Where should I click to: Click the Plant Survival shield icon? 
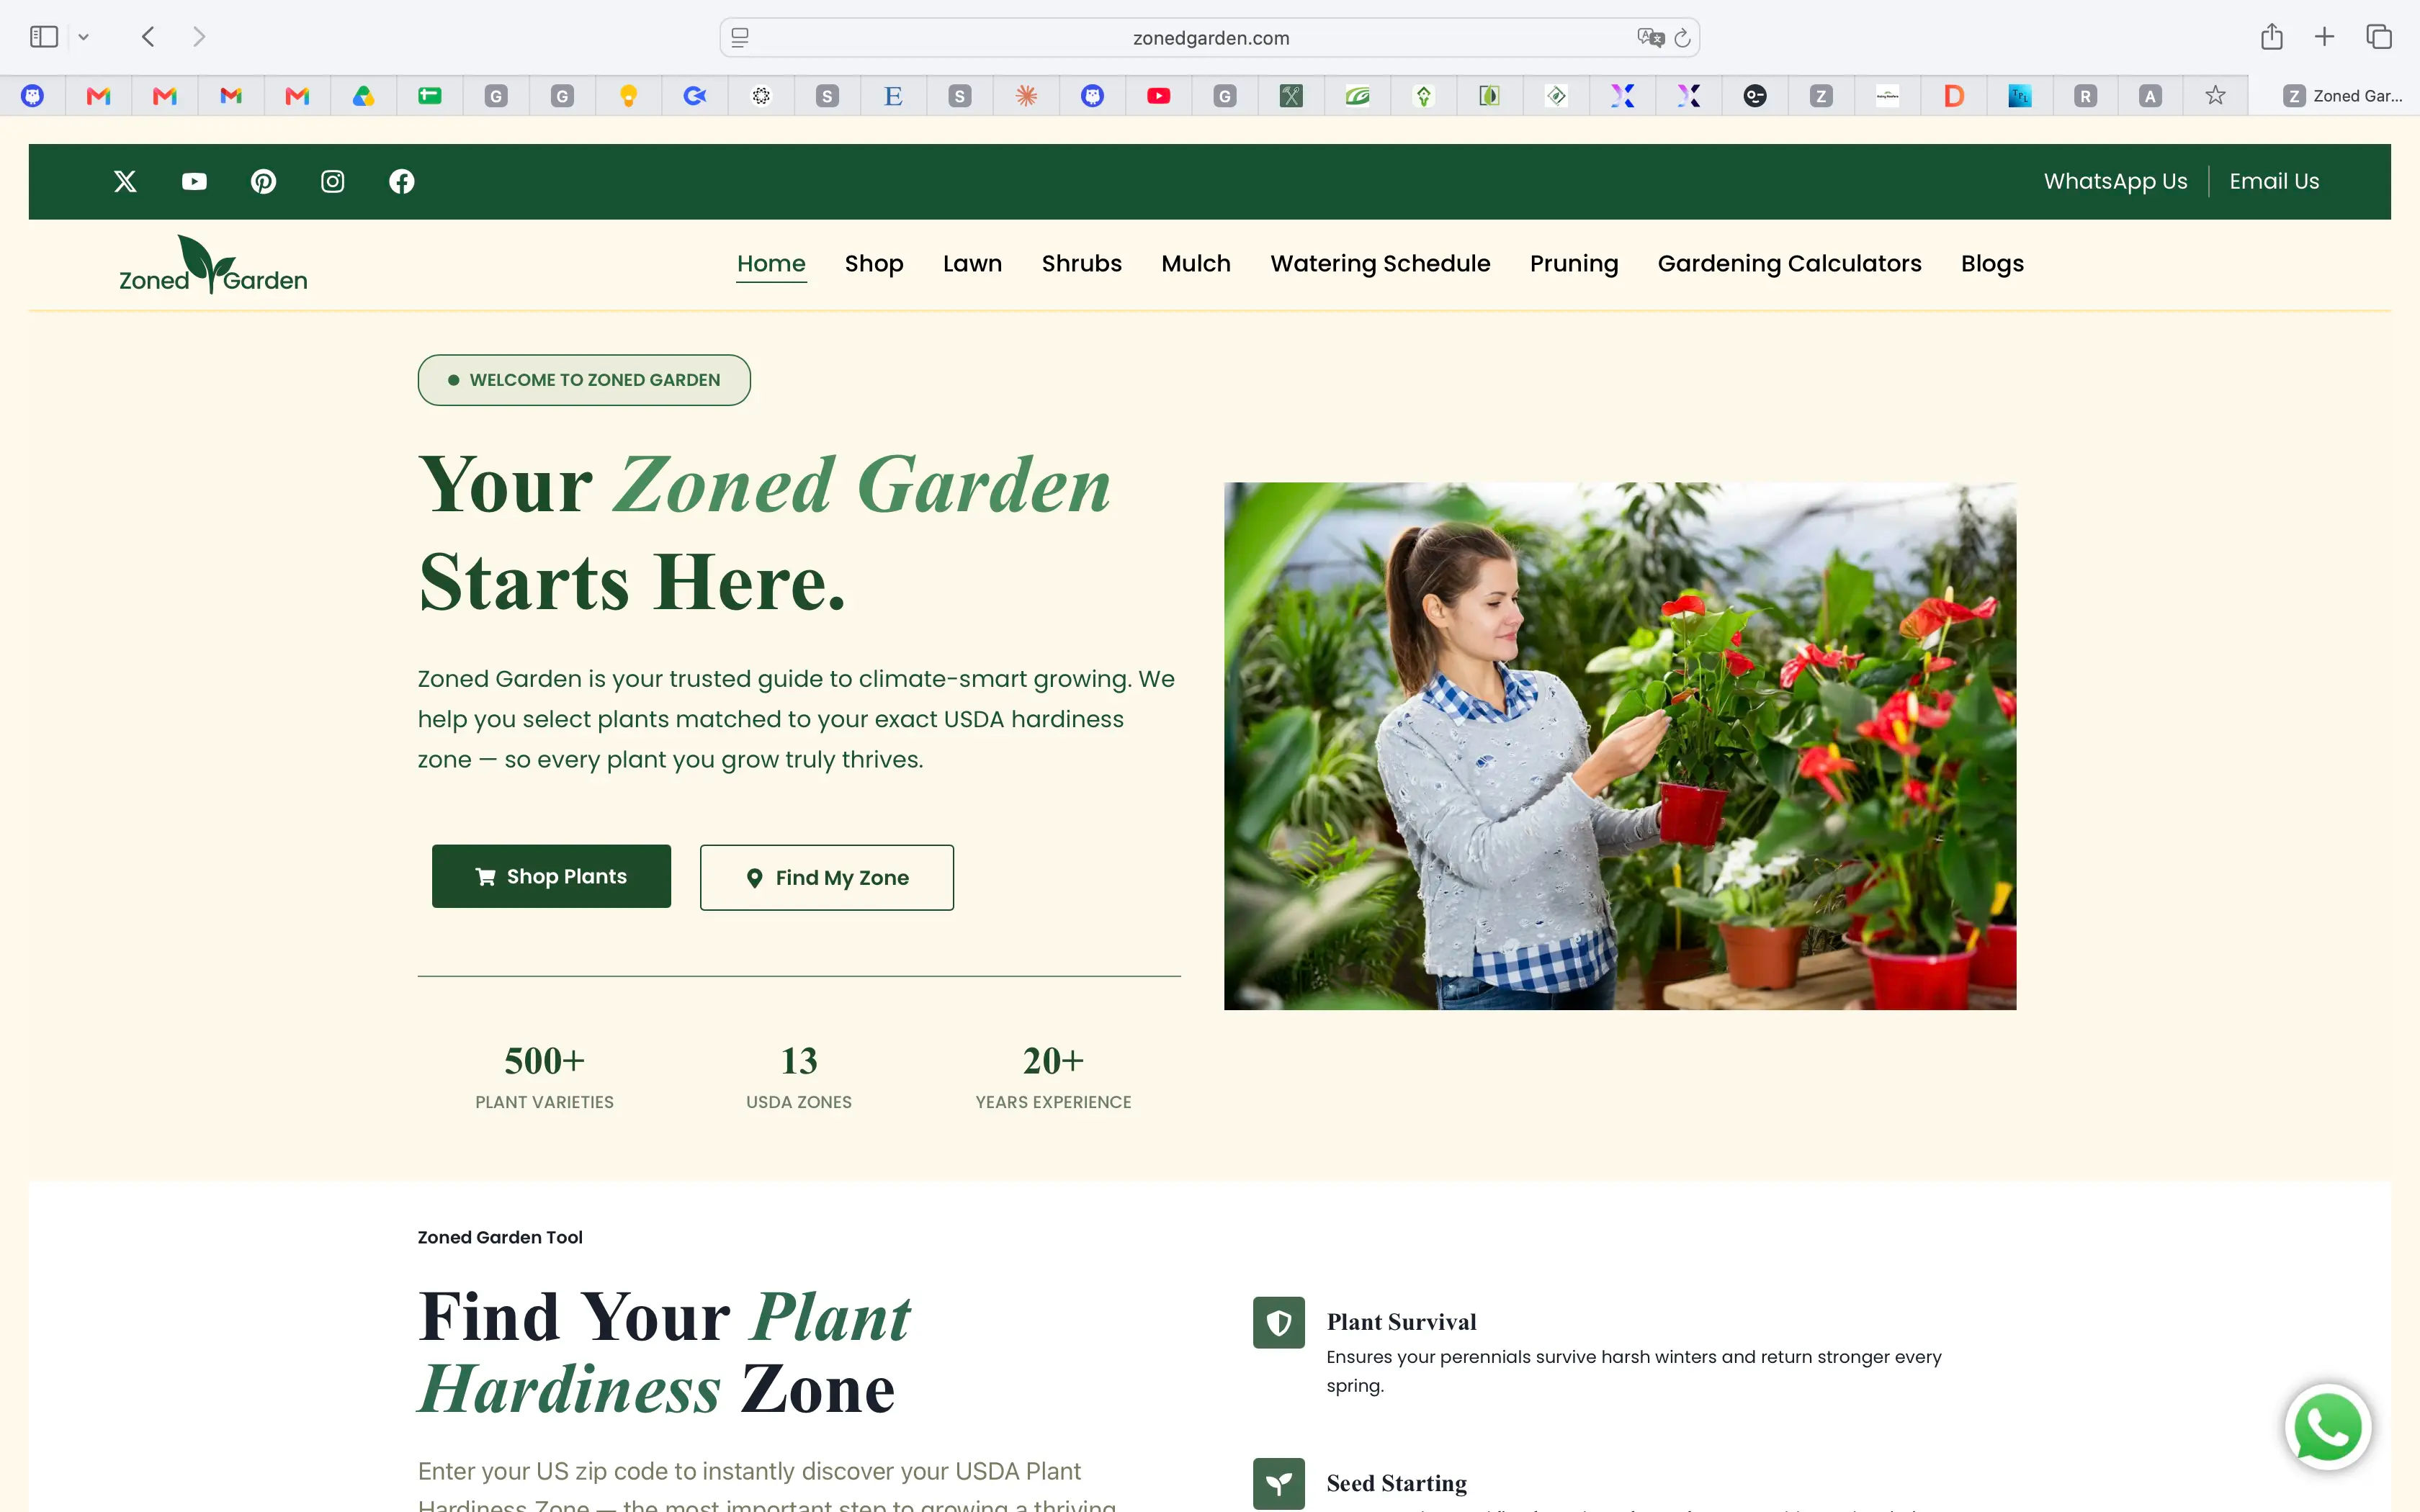pyautogui.click(x=1278, y=1323)
